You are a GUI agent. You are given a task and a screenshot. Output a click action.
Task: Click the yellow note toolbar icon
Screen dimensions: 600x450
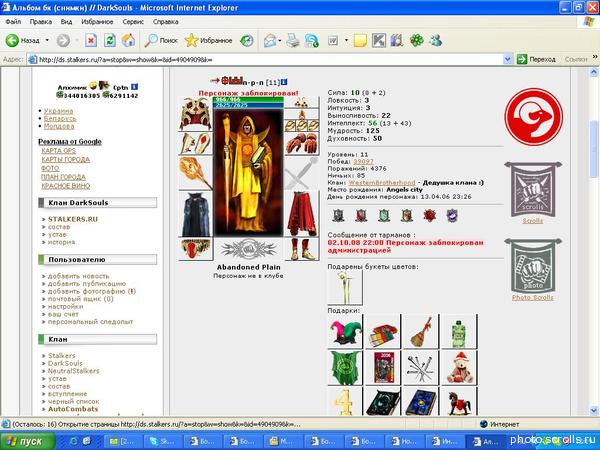click(x=360, y=40)
